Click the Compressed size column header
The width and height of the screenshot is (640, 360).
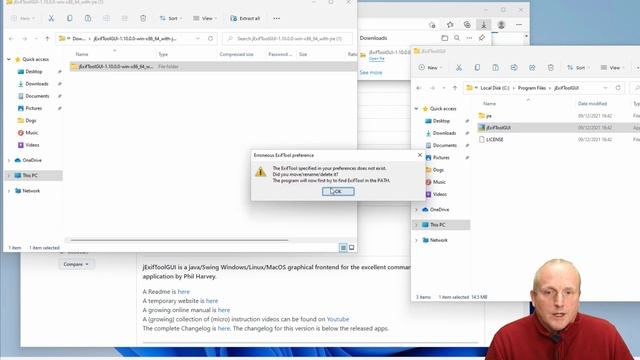click(x=236, y=54)
